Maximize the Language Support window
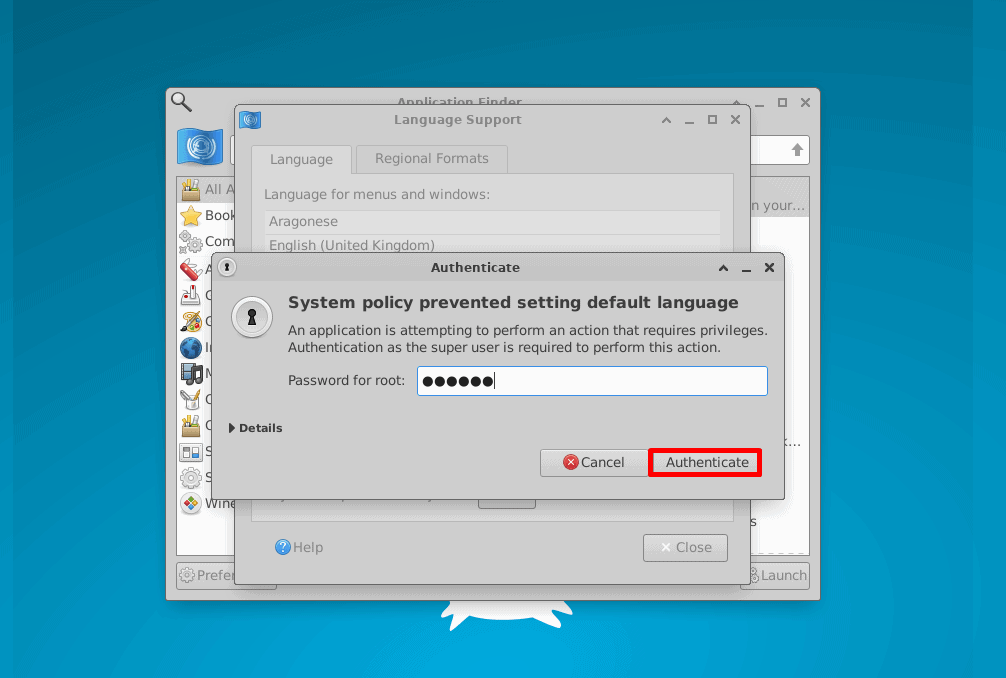 click(712, 120)
